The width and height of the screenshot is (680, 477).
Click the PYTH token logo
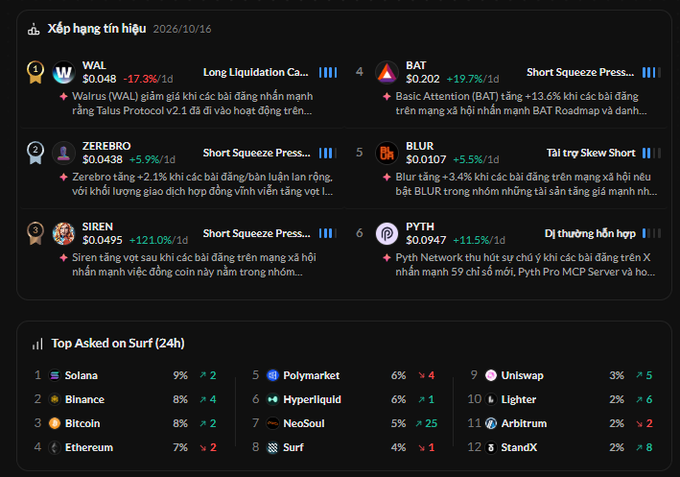point(387,233)
